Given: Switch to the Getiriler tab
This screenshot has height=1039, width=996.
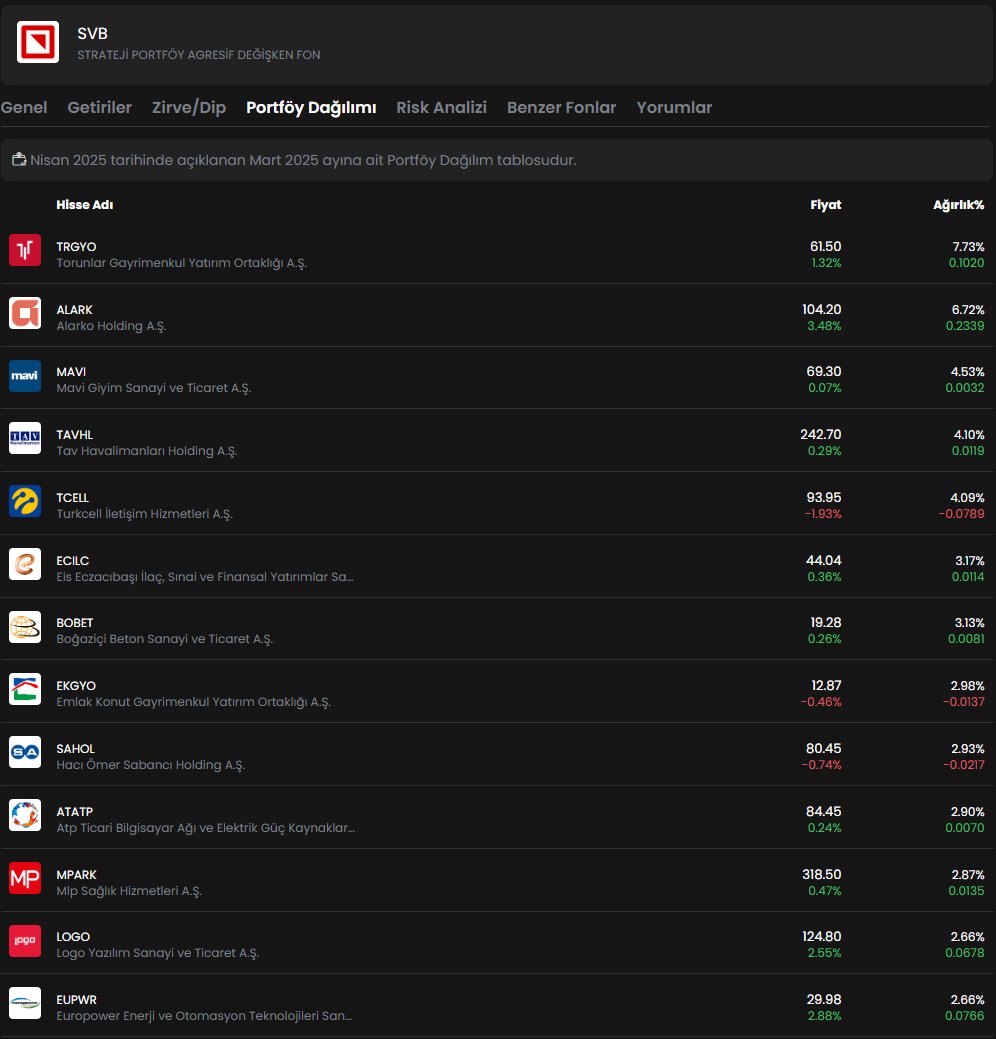Looking at the screenshot, I should tap(99, 107).
